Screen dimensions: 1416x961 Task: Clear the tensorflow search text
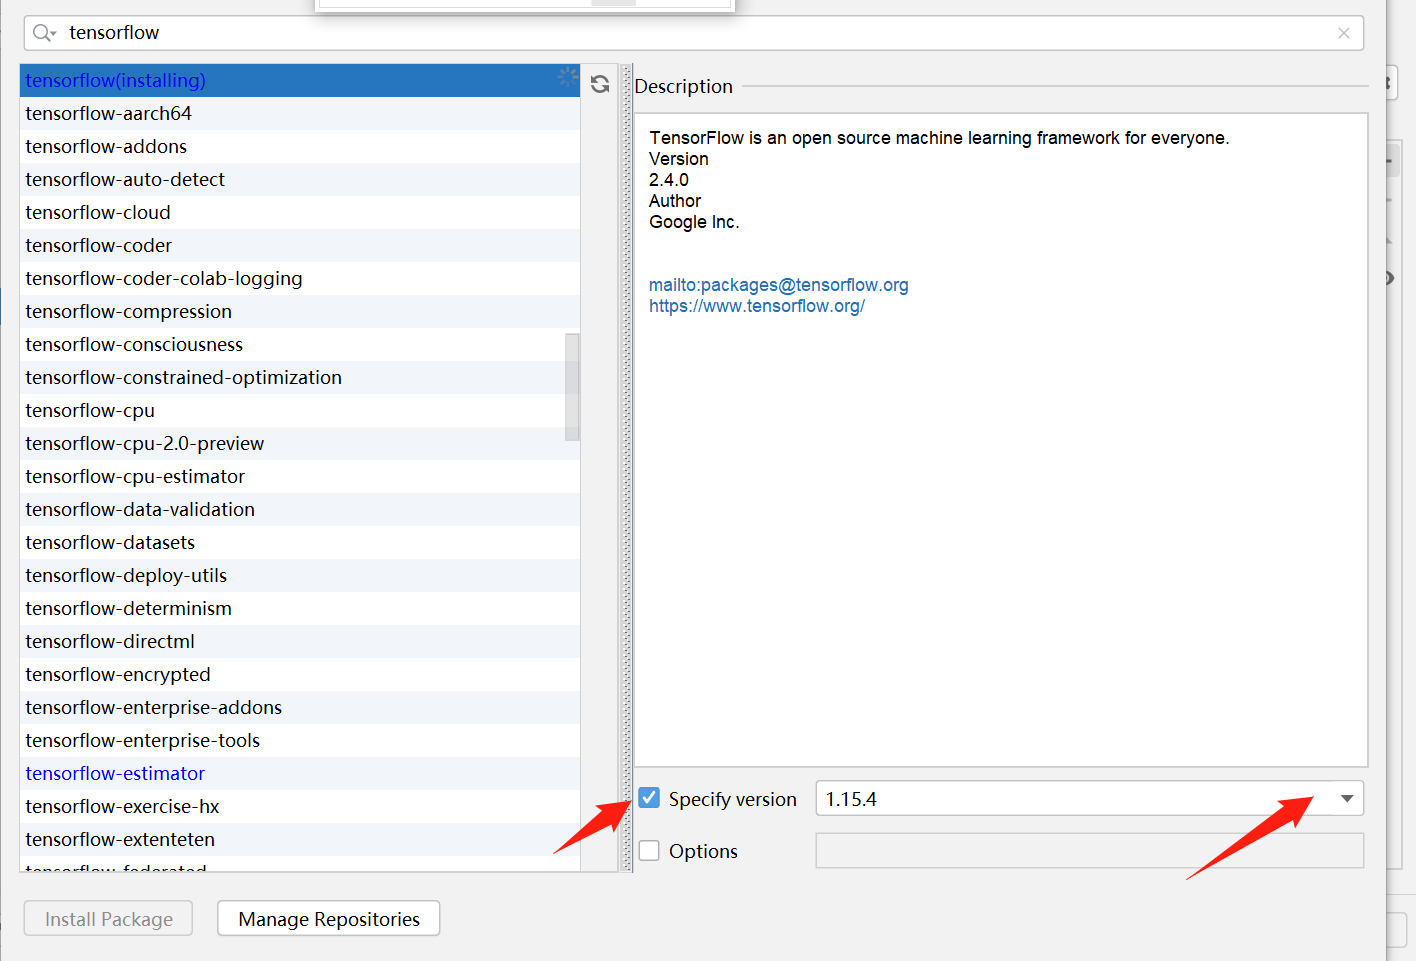(1344, 32)
